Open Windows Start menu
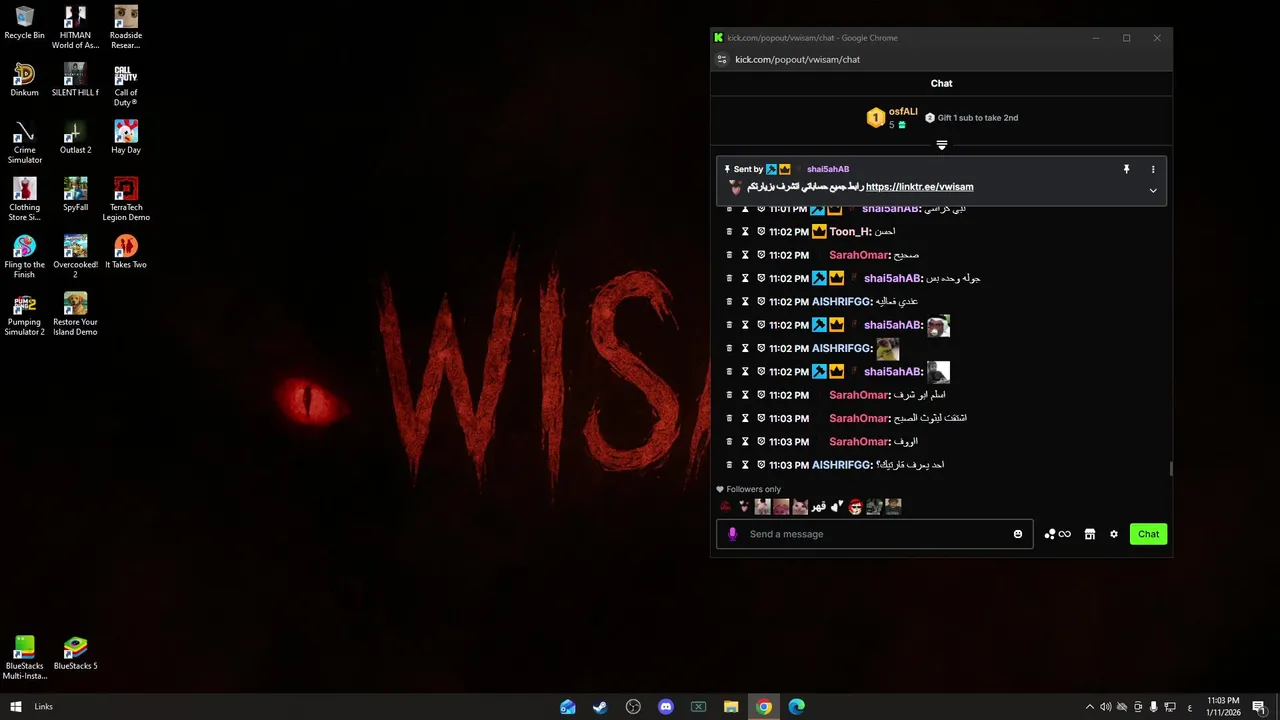The width and height of the screenshot is (1280, 720). (x=16, y=707)
